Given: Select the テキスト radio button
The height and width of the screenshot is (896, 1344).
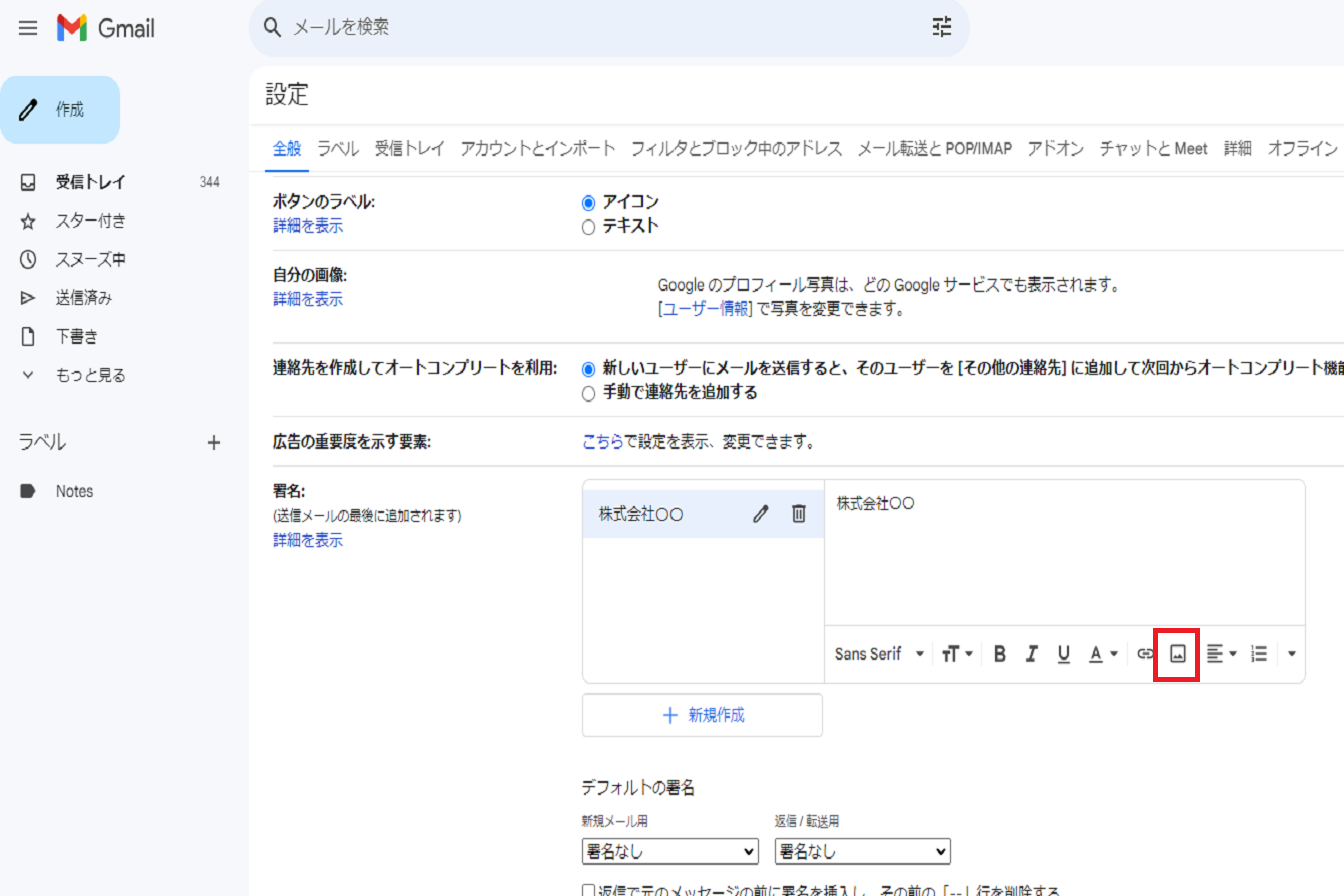Looking at the screenshot, I should tap(588, 227).
